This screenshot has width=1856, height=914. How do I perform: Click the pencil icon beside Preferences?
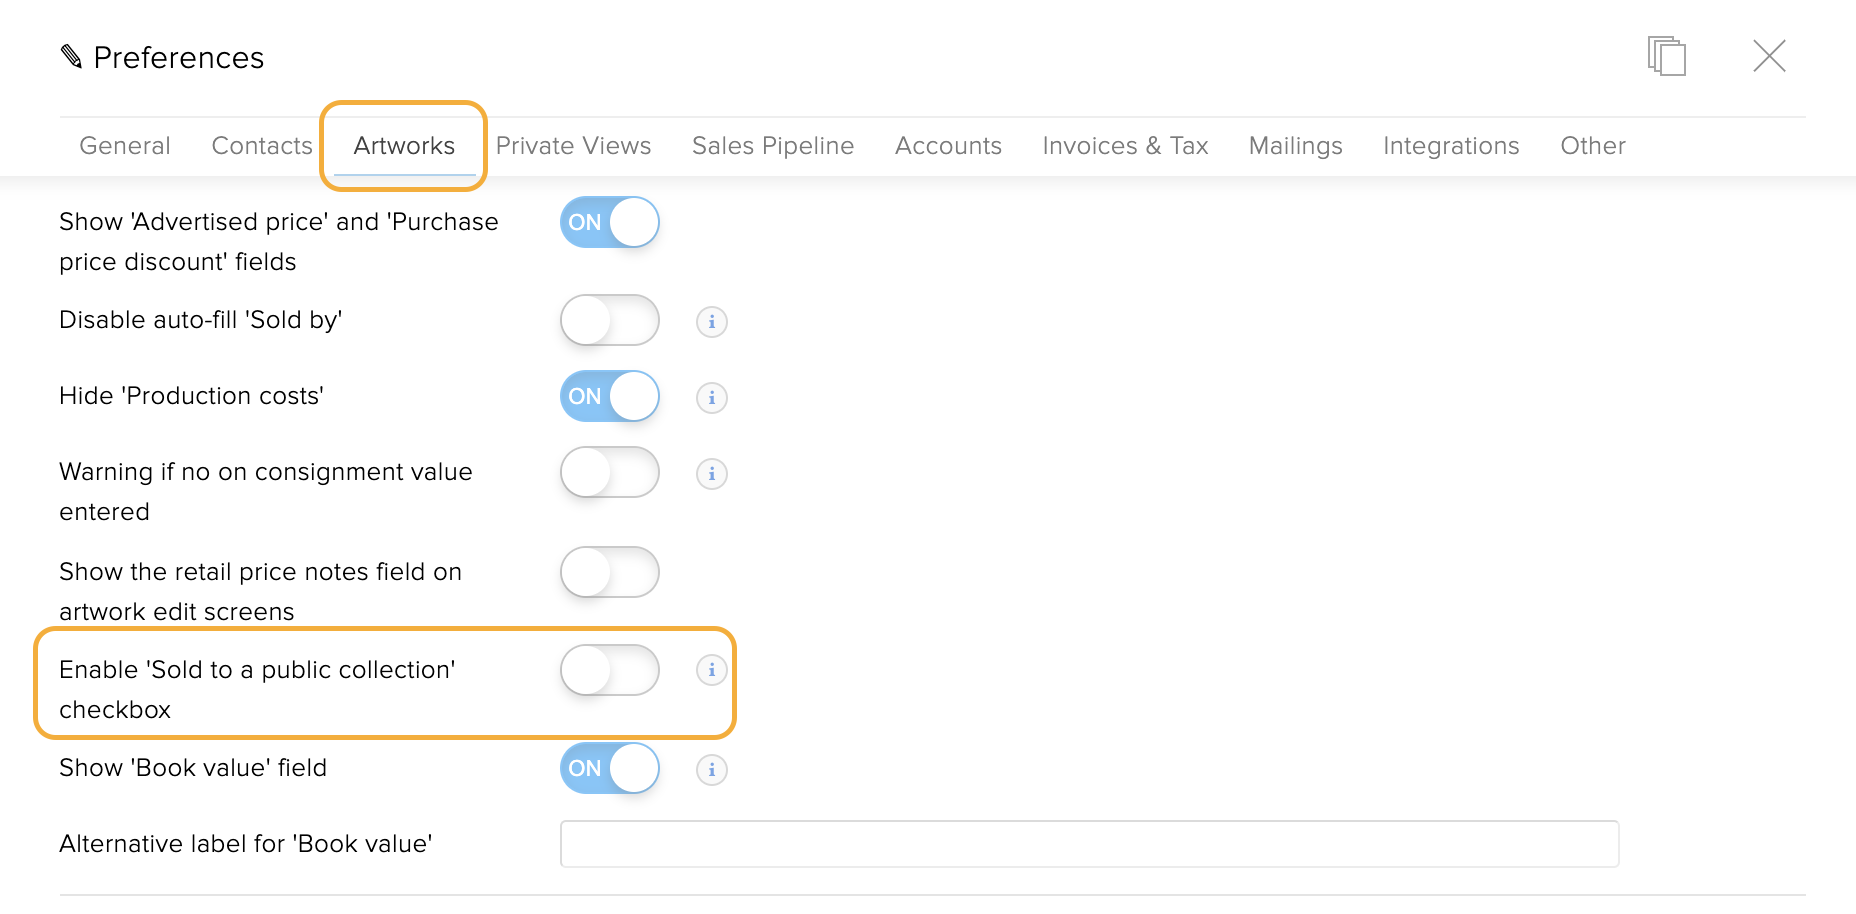[71, 57]
